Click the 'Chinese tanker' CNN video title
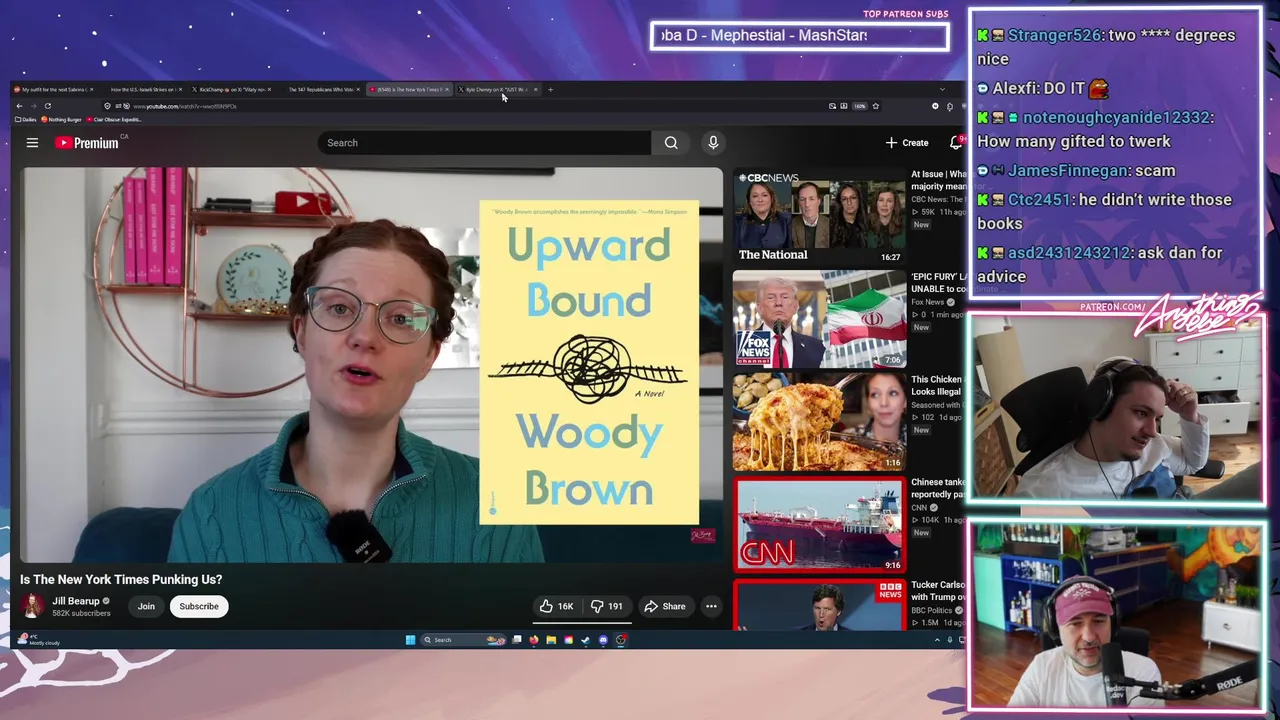This screenshot has width=1280, height=720. 938,488
